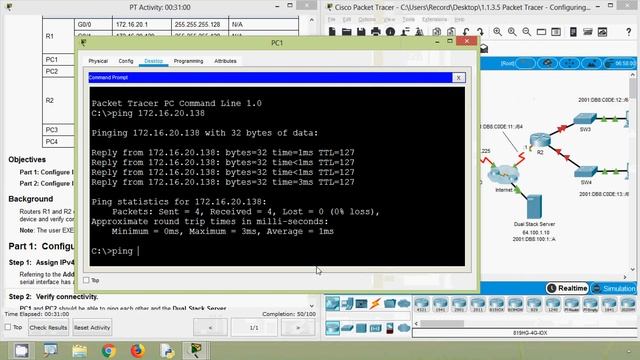Select the Multiuser Connection cloud icon
The width and height of the screenshot is (640, 360).
(404, 303)
